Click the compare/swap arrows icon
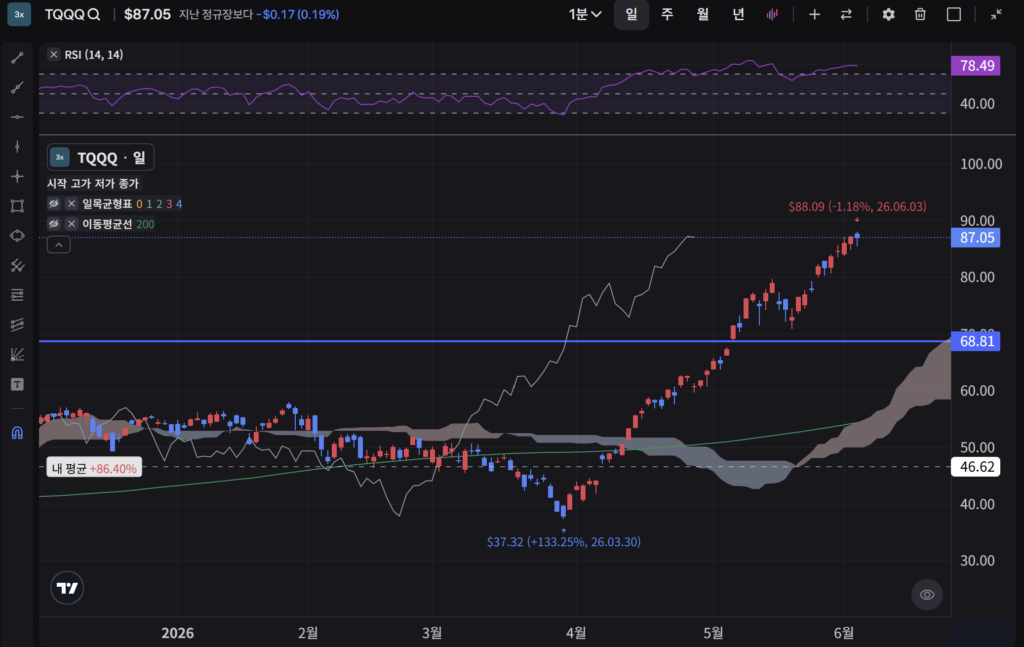This screenshot has height=647, width=1024. (x=846, y=14)
